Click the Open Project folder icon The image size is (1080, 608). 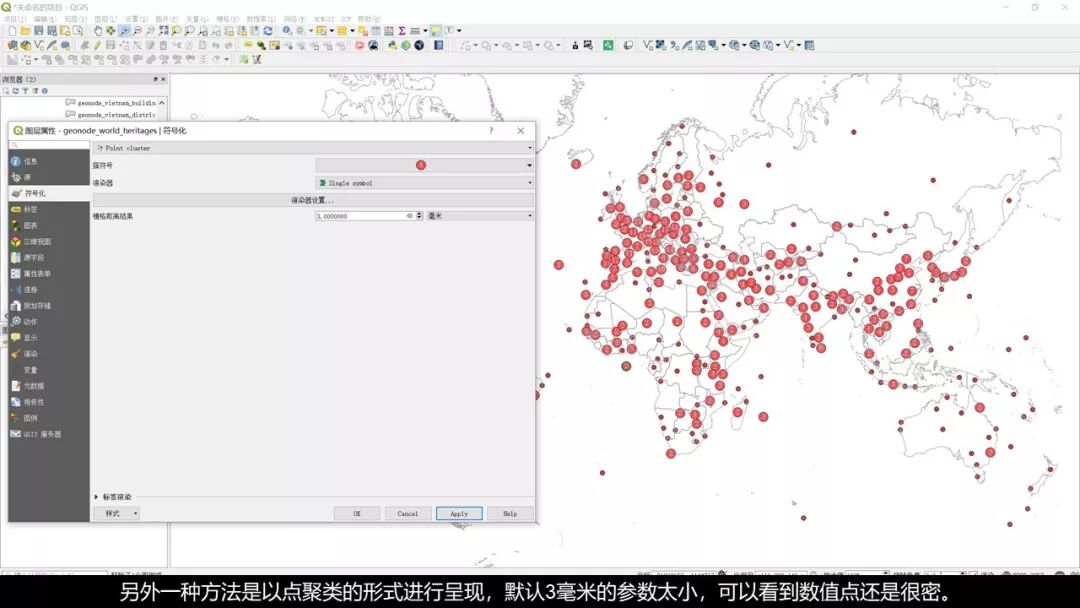click(x=25, y=31)
